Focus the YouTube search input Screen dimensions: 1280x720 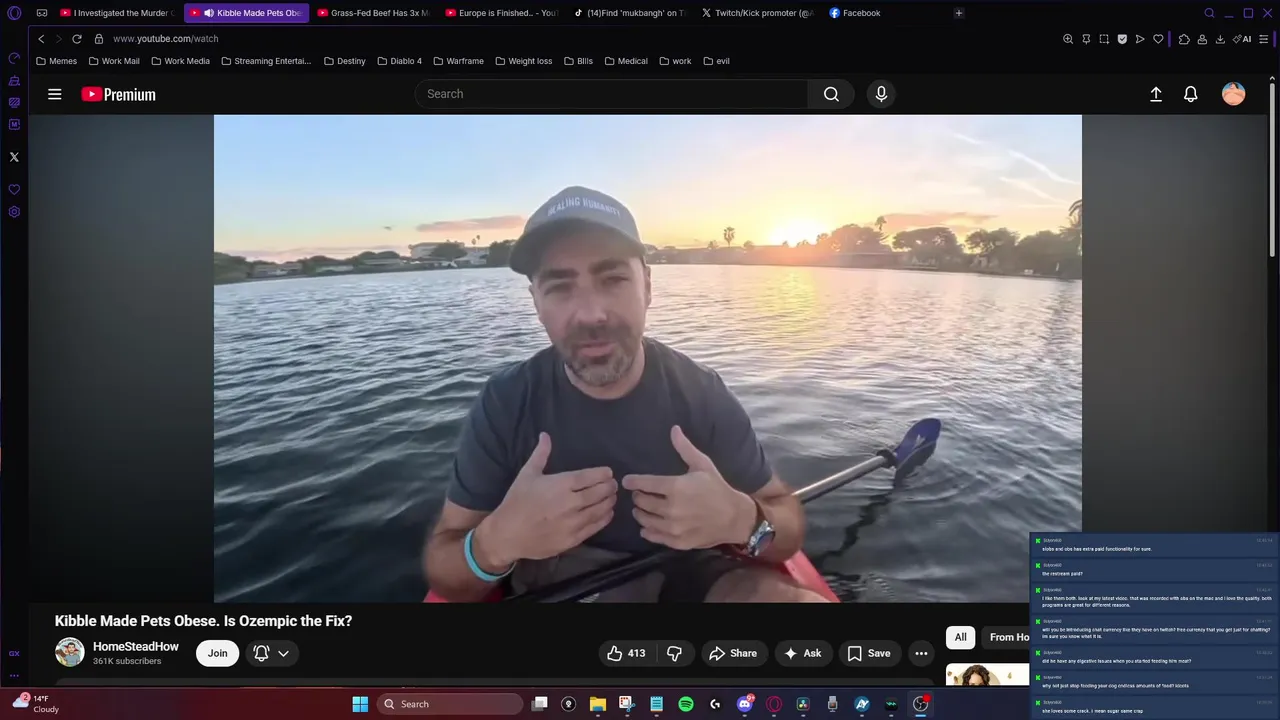(x=611, y=94)
